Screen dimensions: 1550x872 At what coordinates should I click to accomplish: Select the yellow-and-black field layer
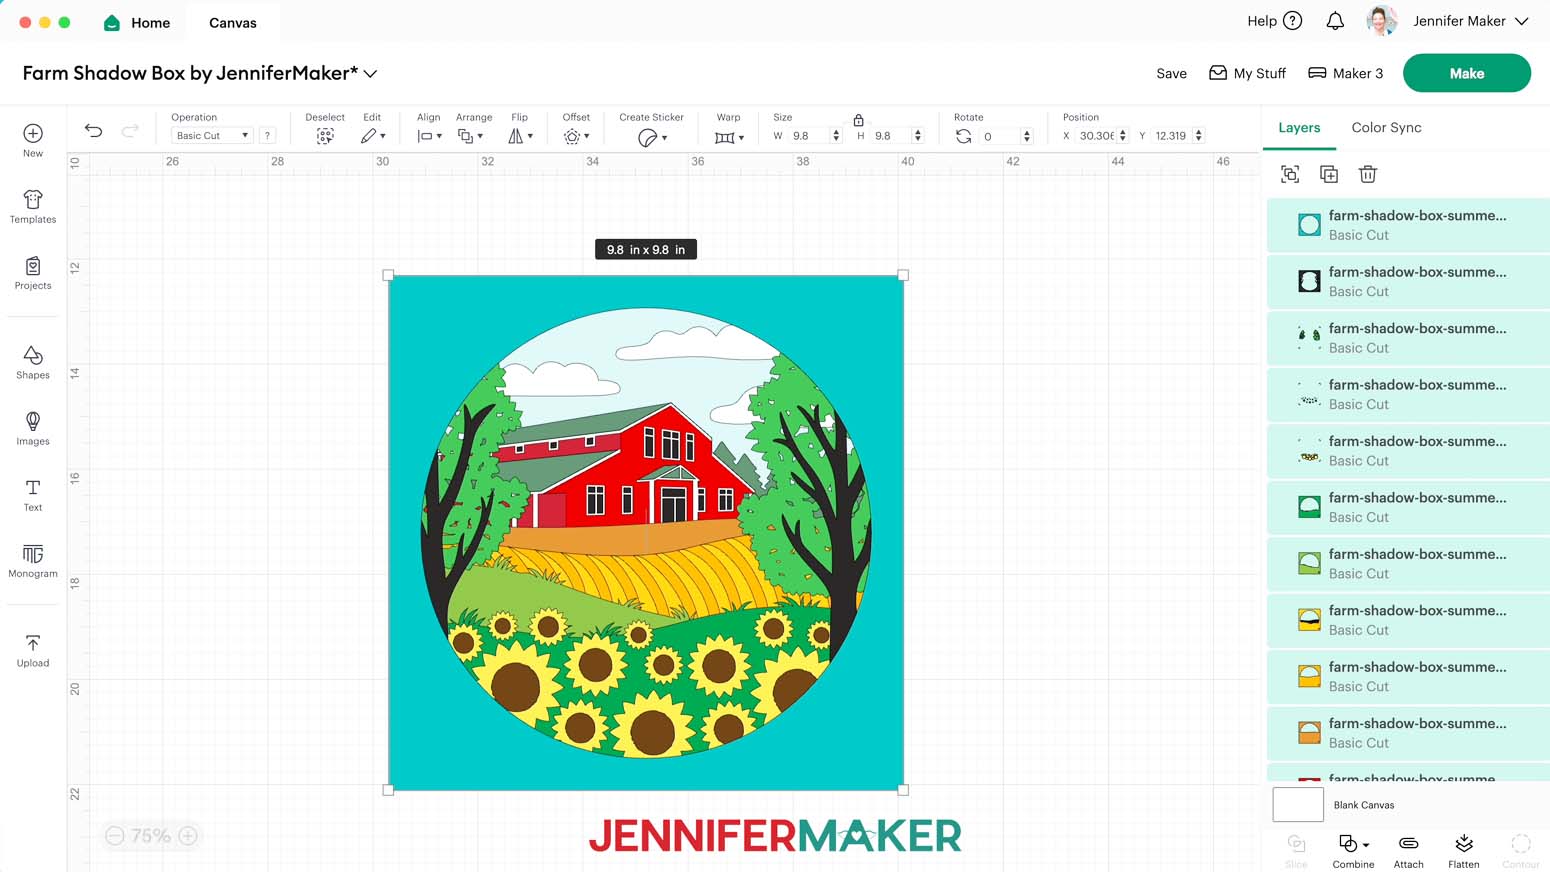1408,620
